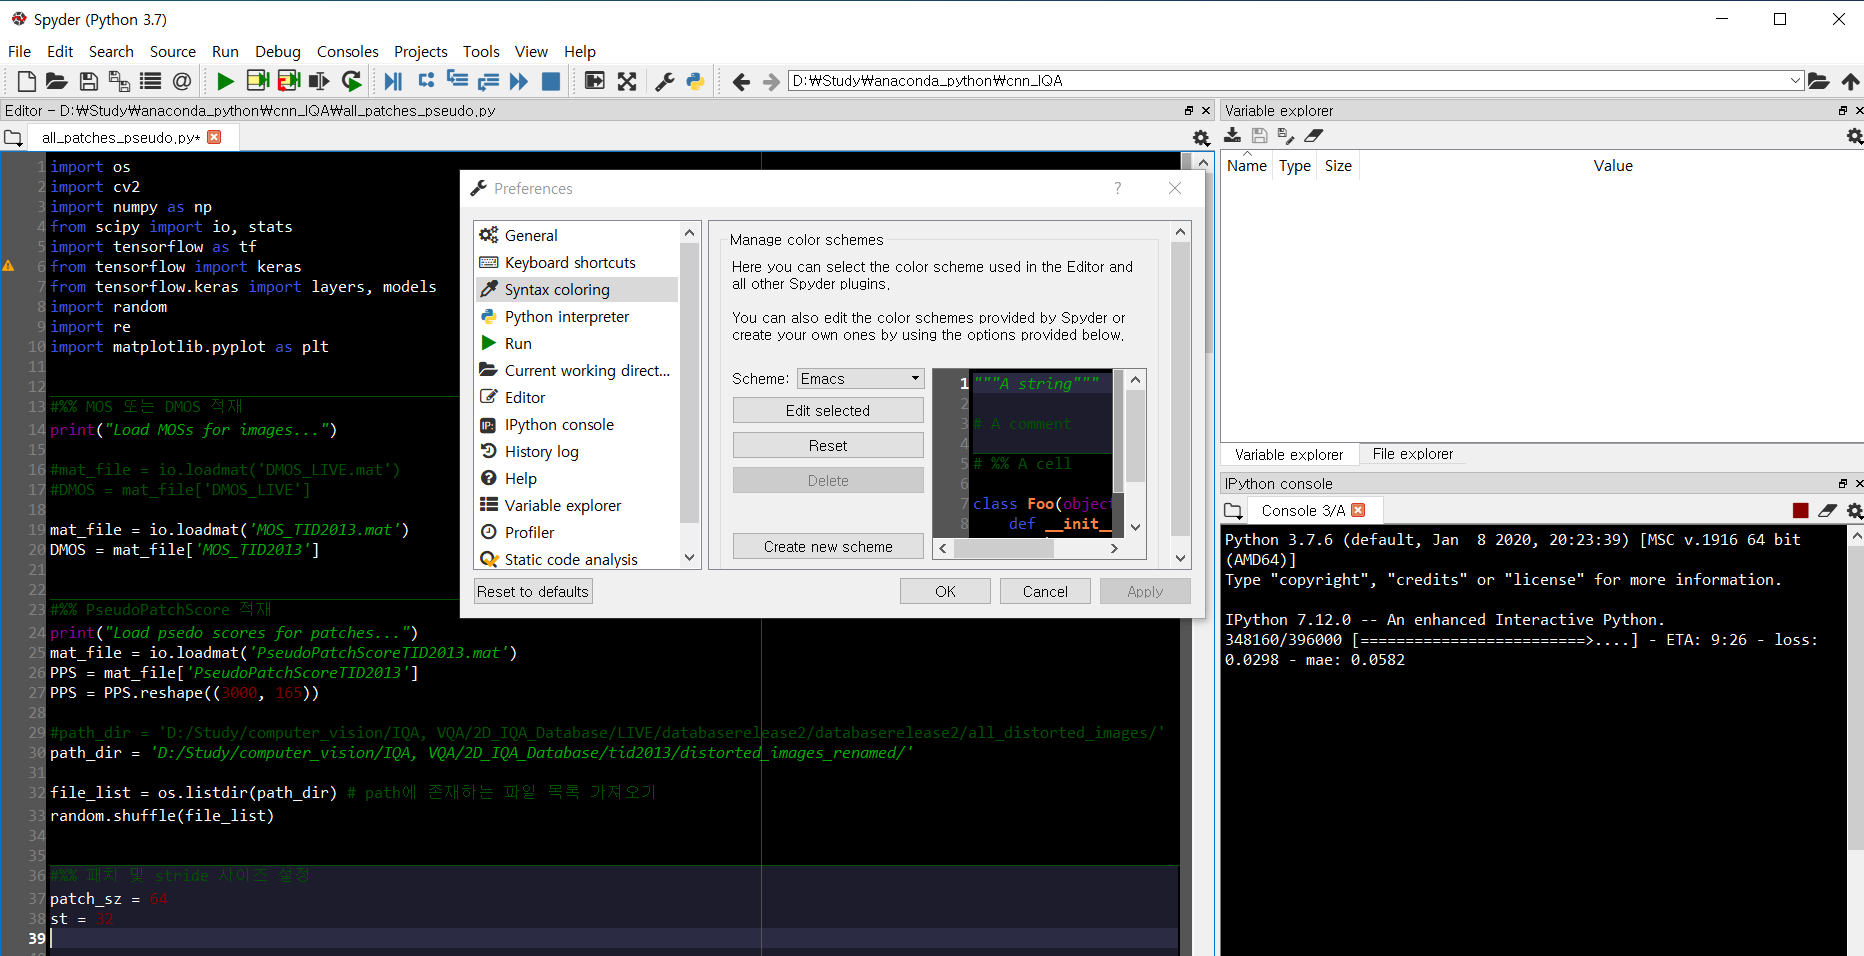
Task: Open the file switcher list icon
Action: 151,81
